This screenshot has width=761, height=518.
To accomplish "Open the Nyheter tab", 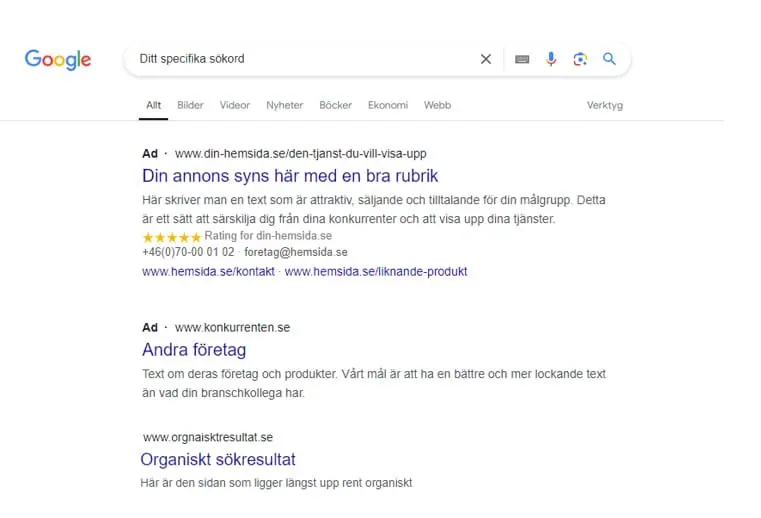I will (x=284, y=105).
